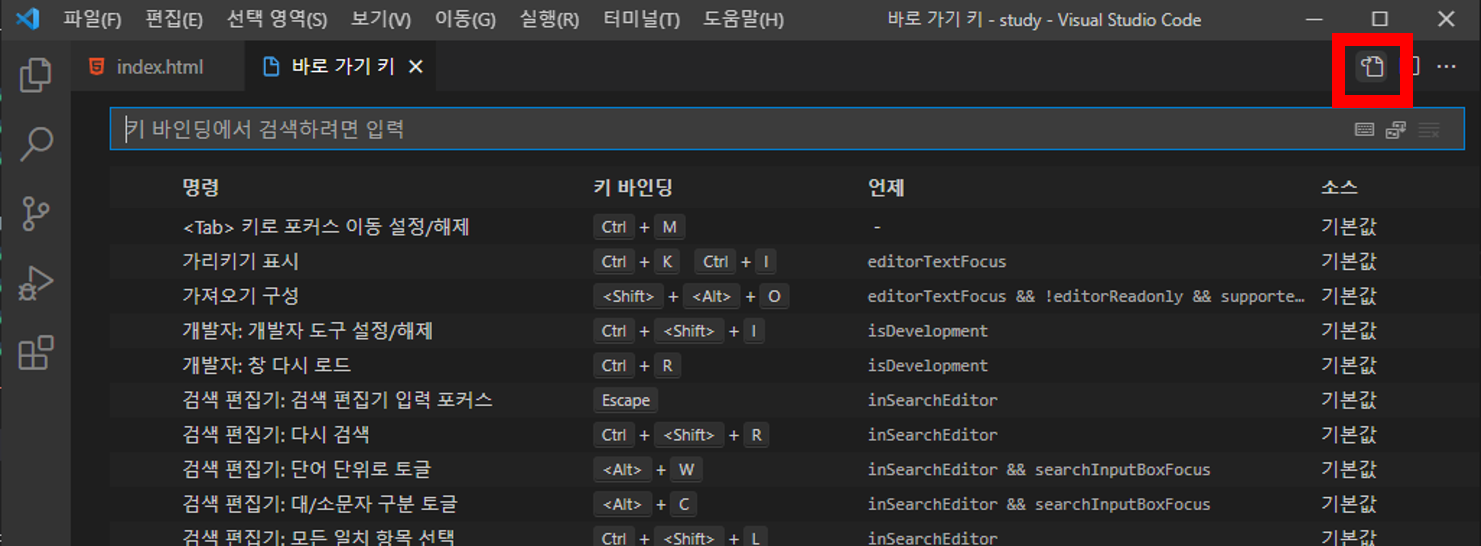
Task: Open the 보기(V) menu
Action: pos(381,20)
